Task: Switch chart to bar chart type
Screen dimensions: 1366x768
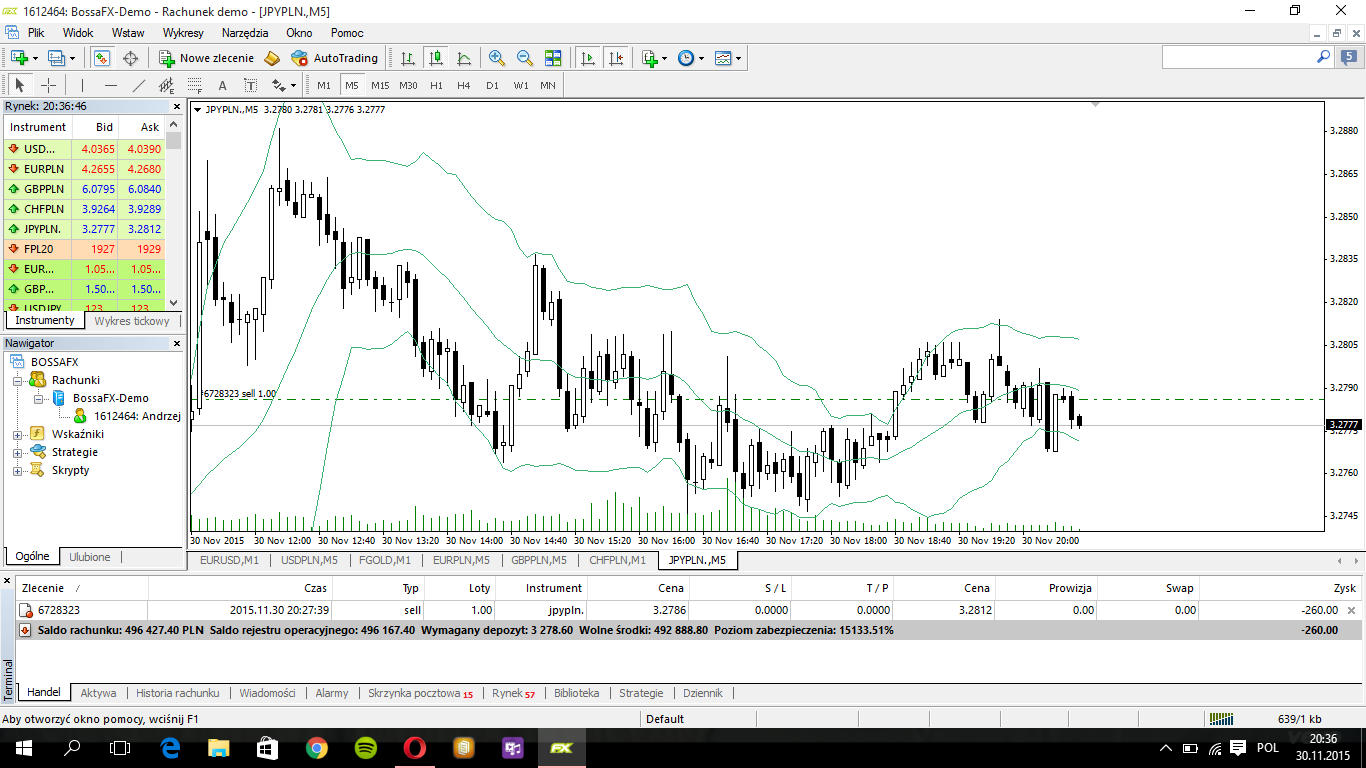Action: (x=407, y=58)
